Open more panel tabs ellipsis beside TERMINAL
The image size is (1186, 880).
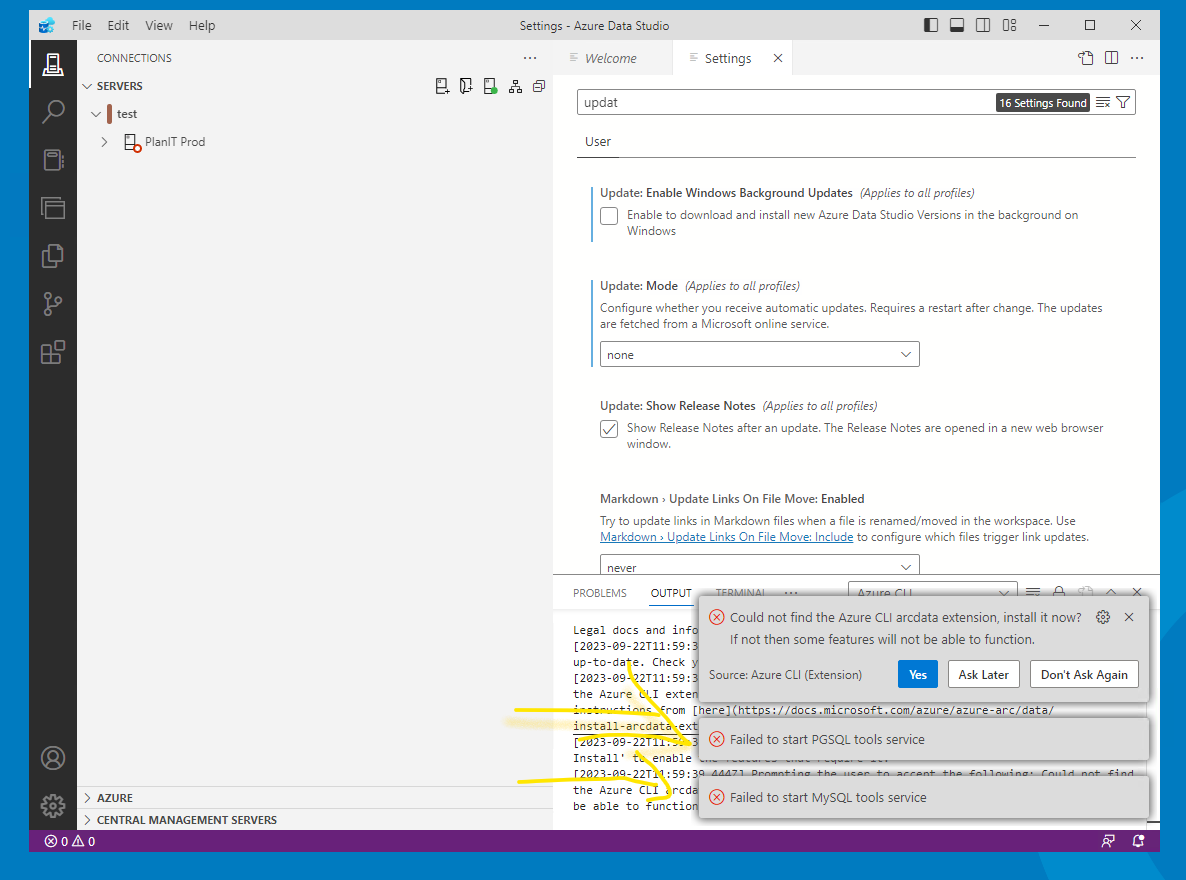pyautogui.click(x=791, y=592)
